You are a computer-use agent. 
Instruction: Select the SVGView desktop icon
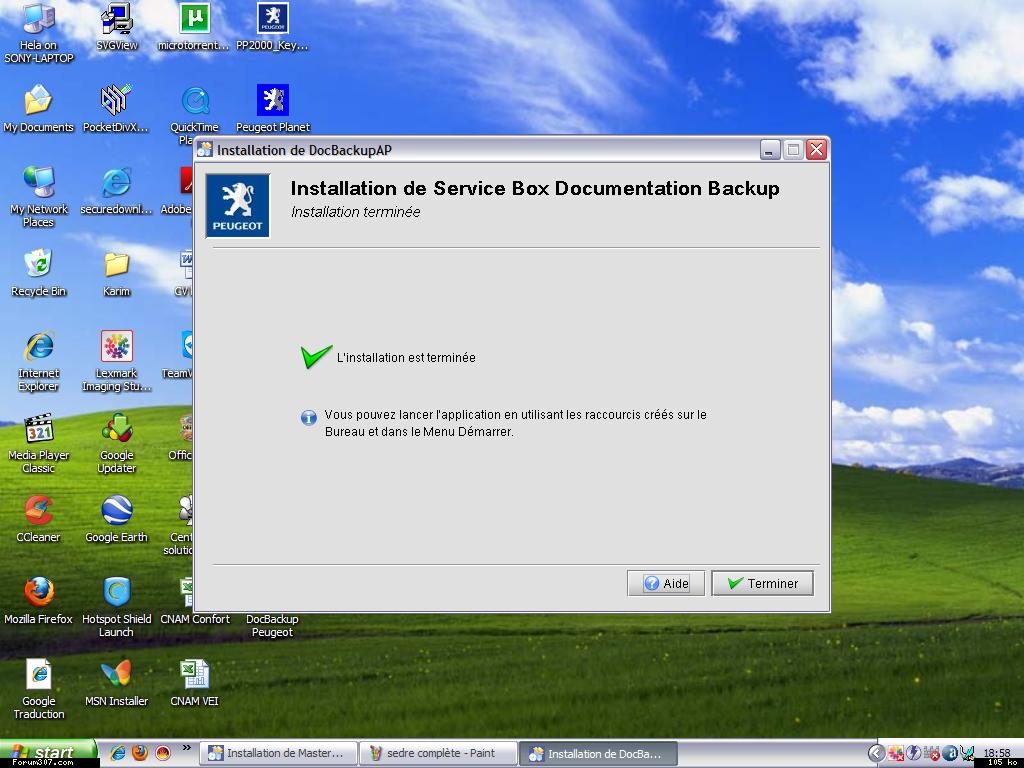(x=117, y=27)
